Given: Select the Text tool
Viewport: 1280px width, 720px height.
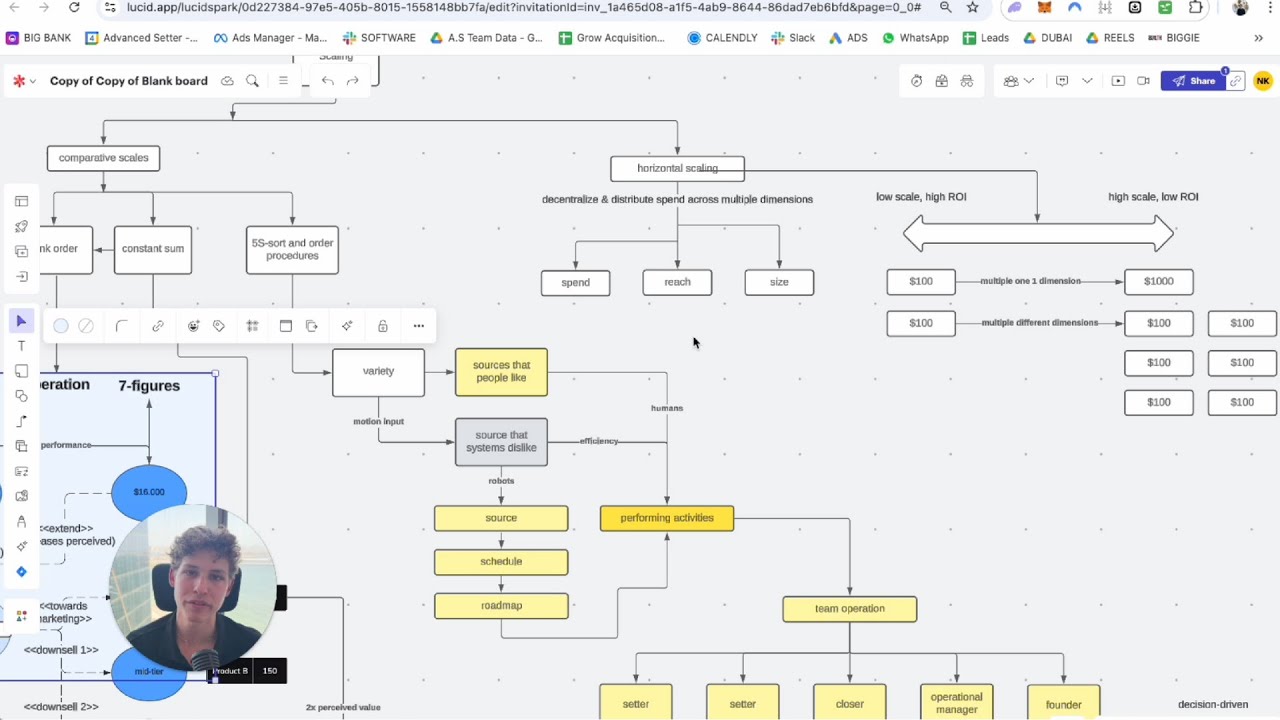Looking at the screenshot, I should point(21,346).
